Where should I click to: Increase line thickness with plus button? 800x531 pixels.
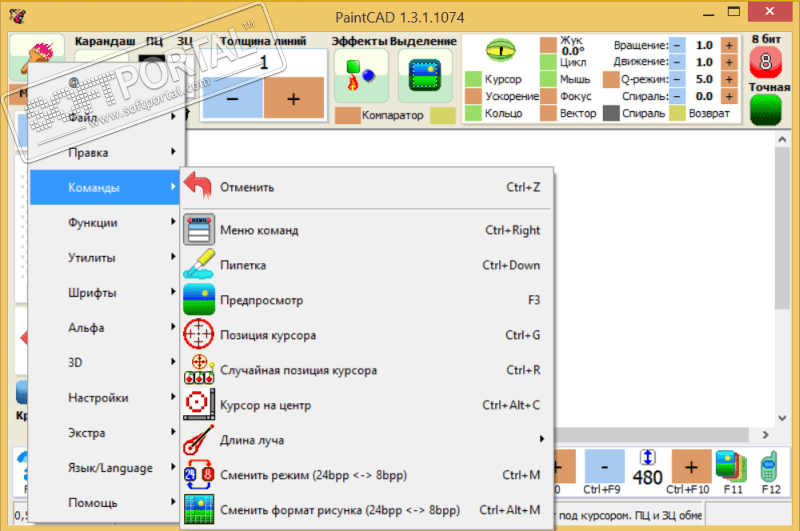point(293,98)
